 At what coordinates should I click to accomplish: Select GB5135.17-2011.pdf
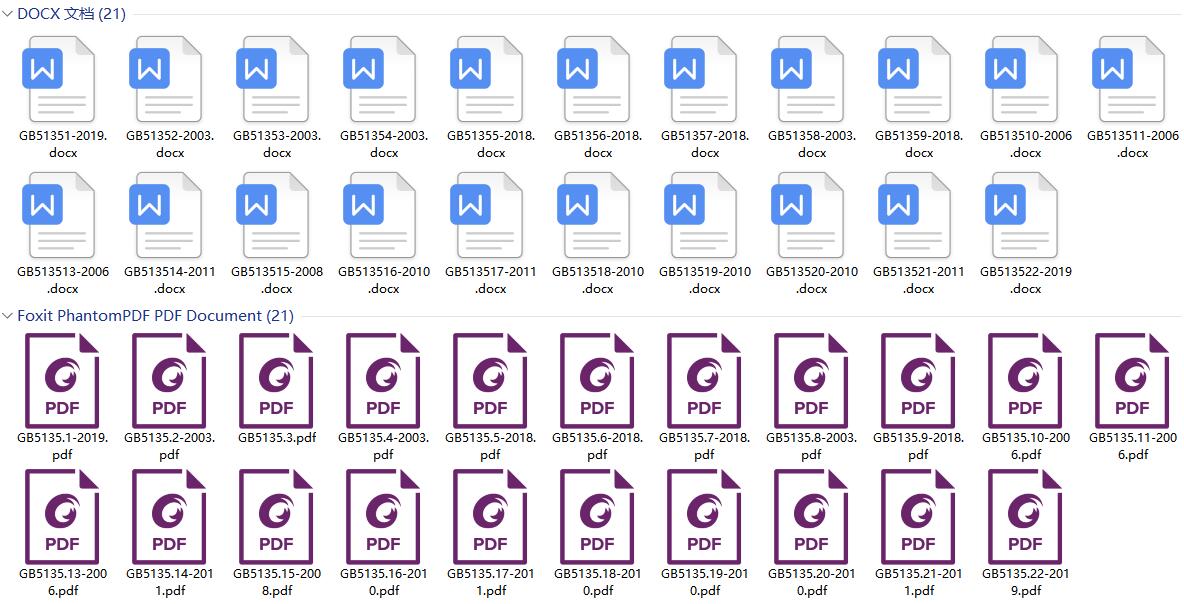(x=489, y=518)
